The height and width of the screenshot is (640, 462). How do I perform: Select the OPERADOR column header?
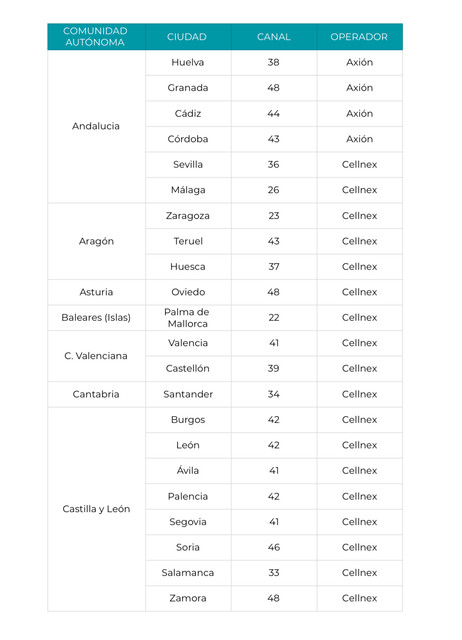click(360, 37)
